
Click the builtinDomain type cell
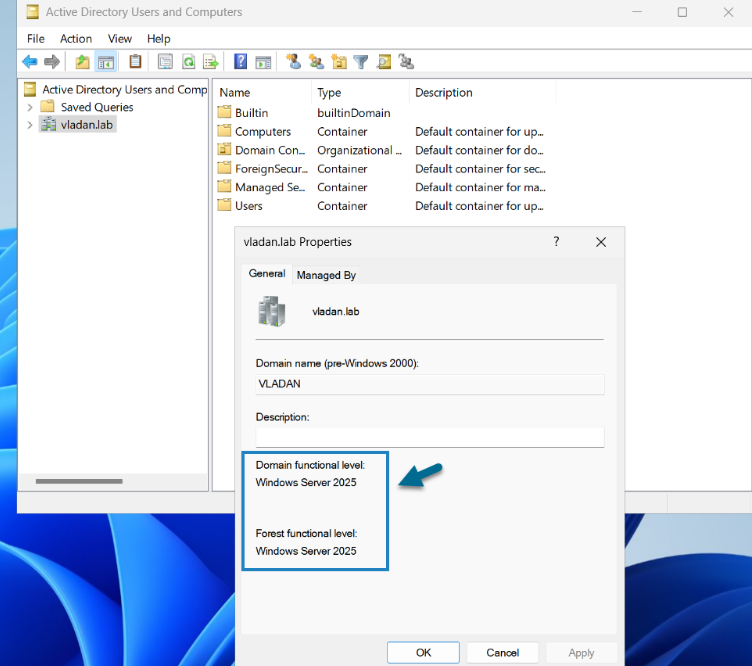pyautogui.click(x=353, y=113)
